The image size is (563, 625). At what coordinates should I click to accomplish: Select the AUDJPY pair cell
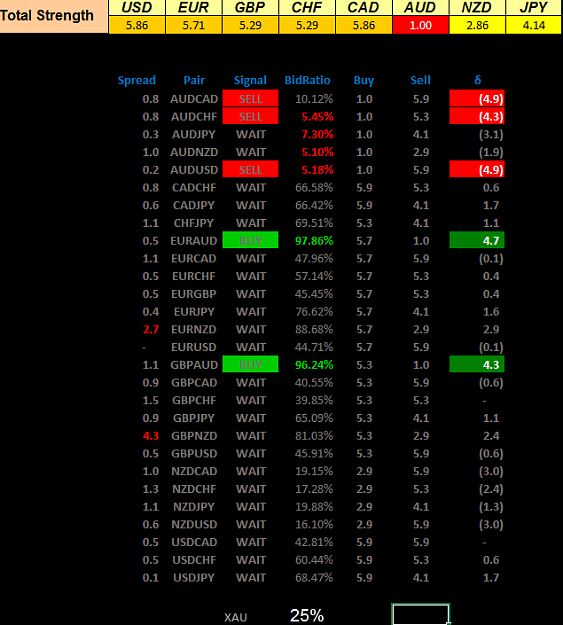click(x=194, y=134)
